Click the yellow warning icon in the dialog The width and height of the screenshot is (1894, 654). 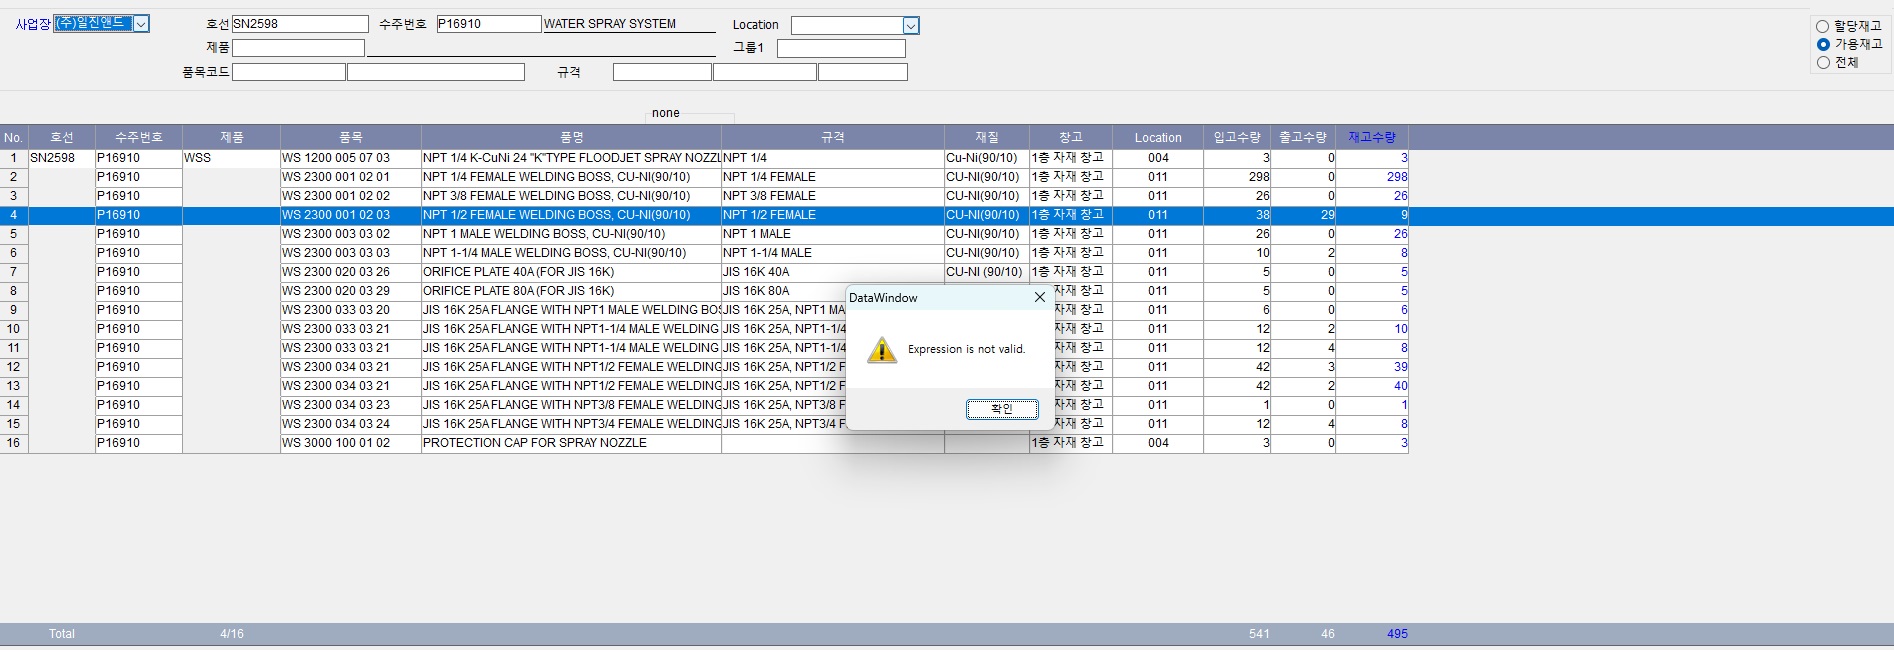coord(881,350)
